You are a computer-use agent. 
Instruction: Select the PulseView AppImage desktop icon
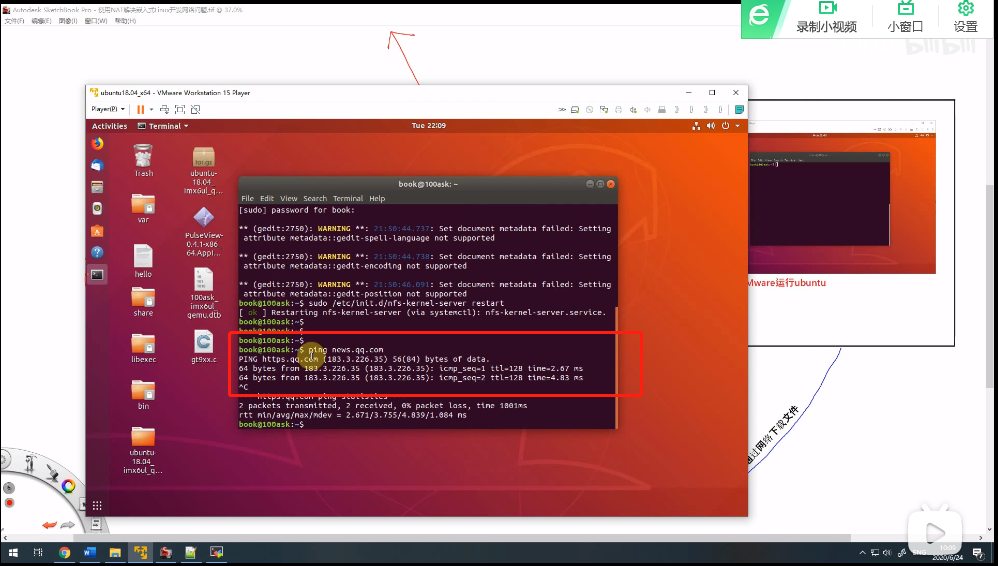[204, 232]
